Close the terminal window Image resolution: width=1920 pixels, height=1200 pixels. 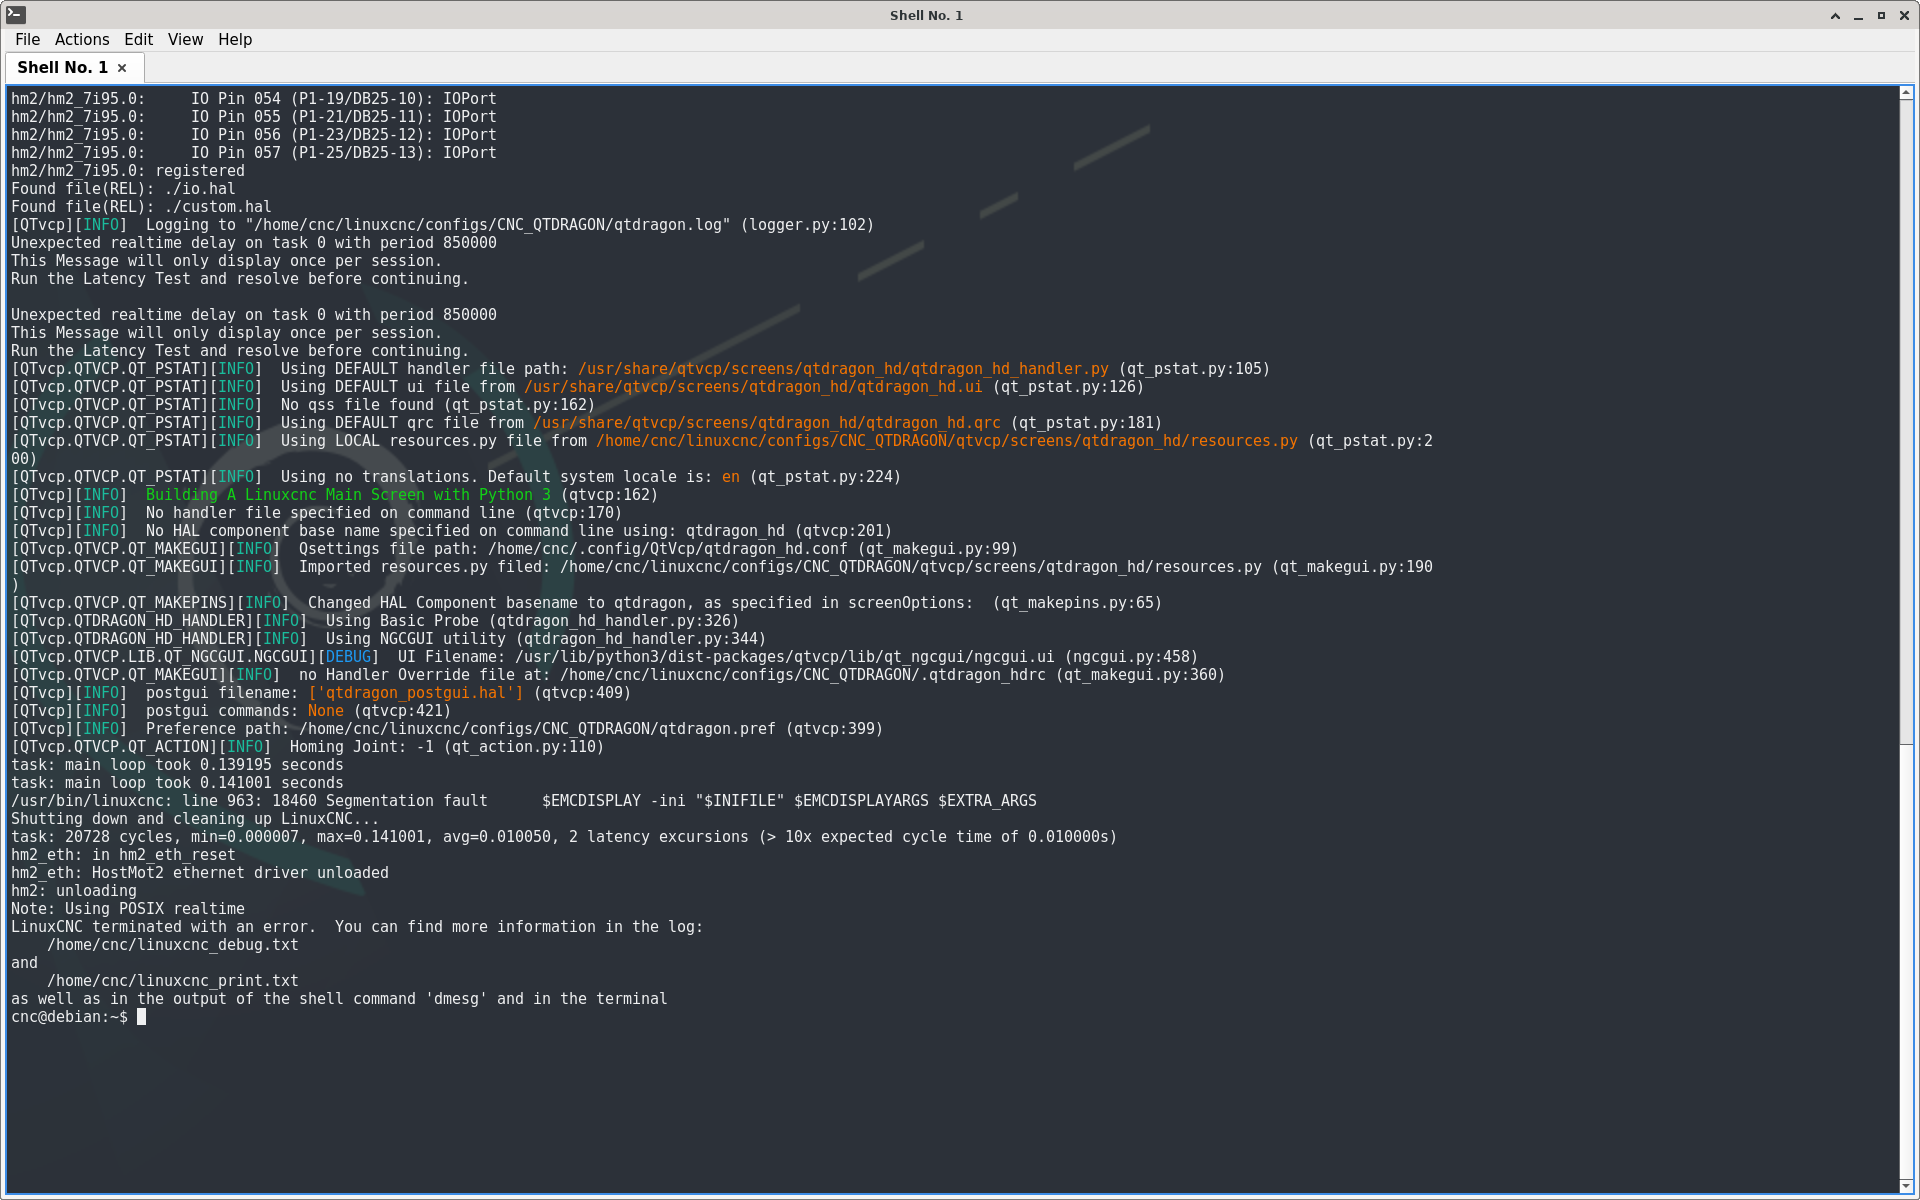1904,15
